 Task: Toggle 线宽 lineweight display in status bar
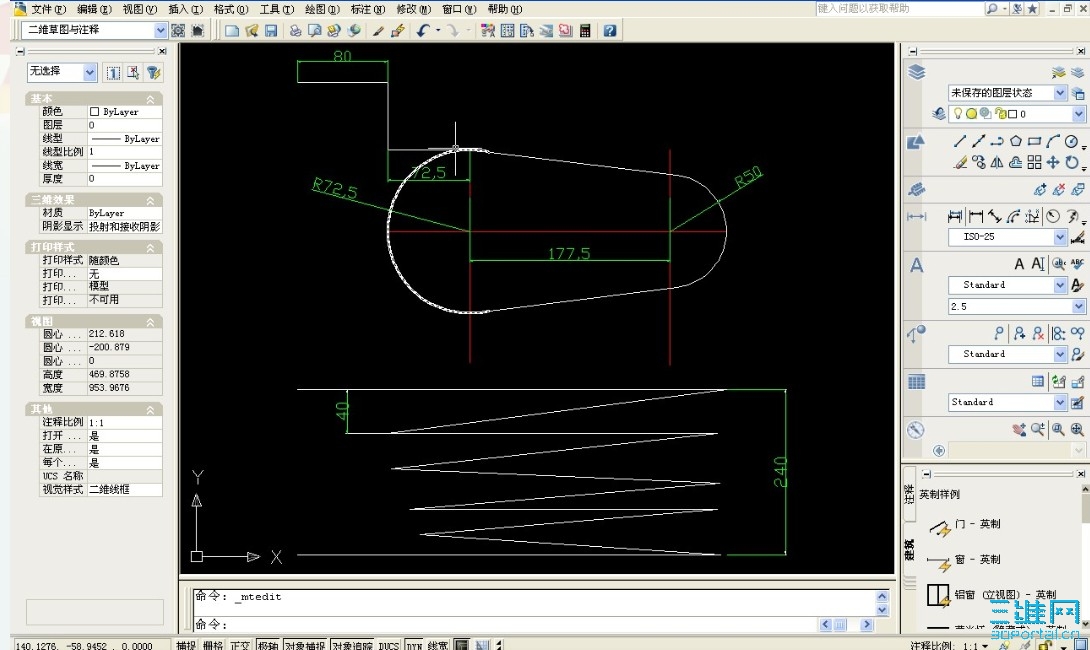pos(437,645)
